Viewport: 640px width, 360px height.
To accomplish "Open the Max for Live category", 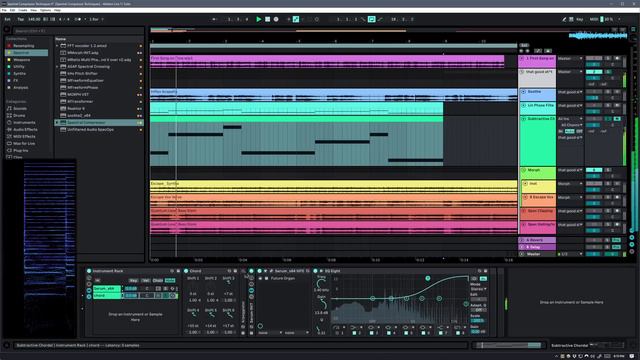I will click(x=24, y=143).
